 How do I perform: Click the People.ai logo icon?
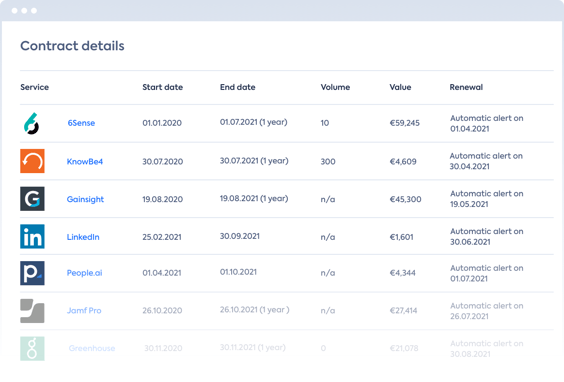[32, 273]
